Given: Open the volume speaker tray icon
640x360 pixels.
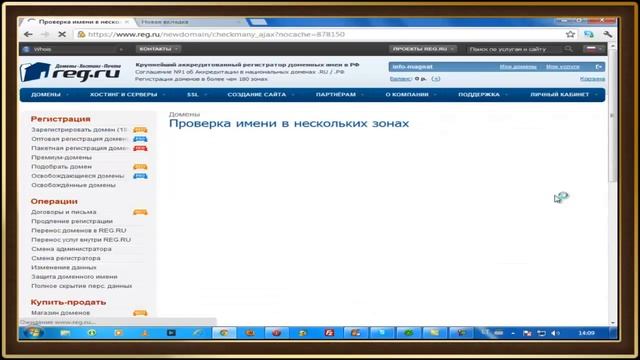Looking at the screenshot, I should coord(555,333).
